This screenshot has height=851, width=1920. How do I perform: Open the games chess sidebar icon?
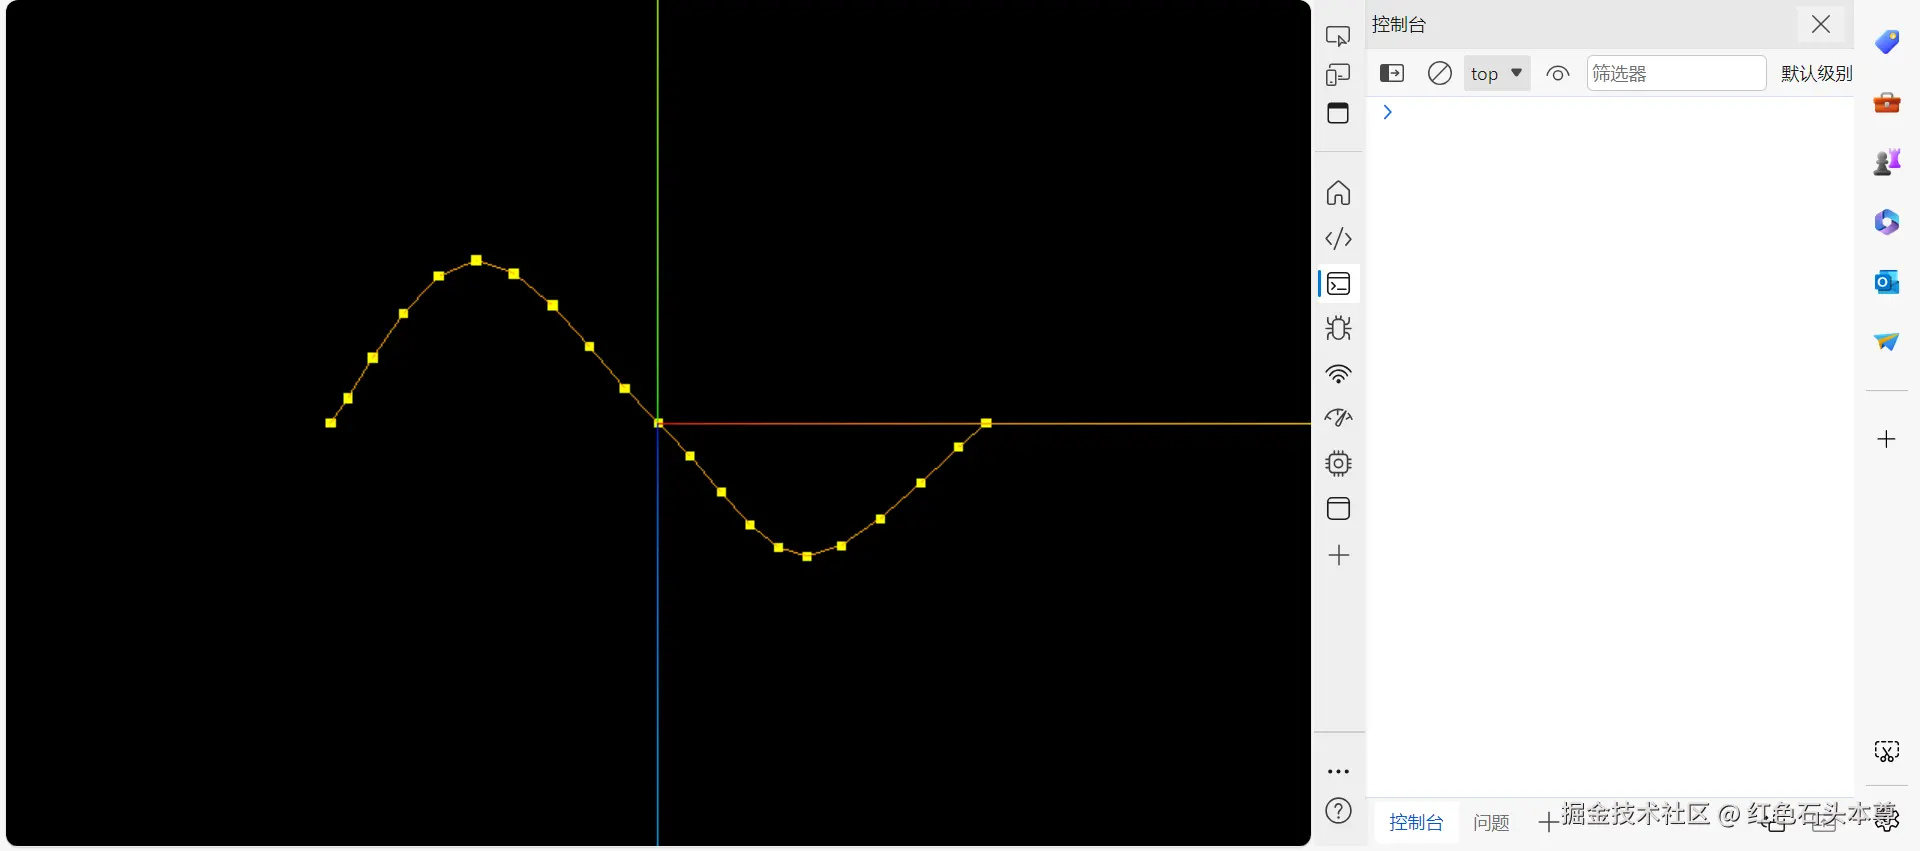coord(1887,162)
